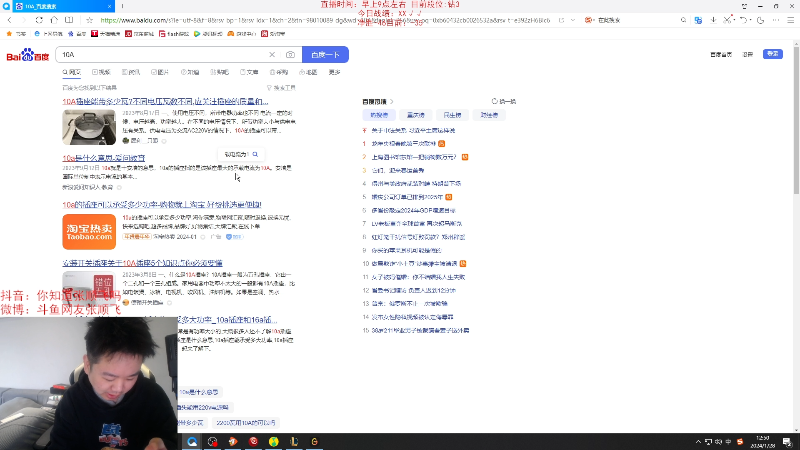The height and width of the screenshot is (450, 800).
Task: Click the Baidu logo
Action: [x=28, y=55]
